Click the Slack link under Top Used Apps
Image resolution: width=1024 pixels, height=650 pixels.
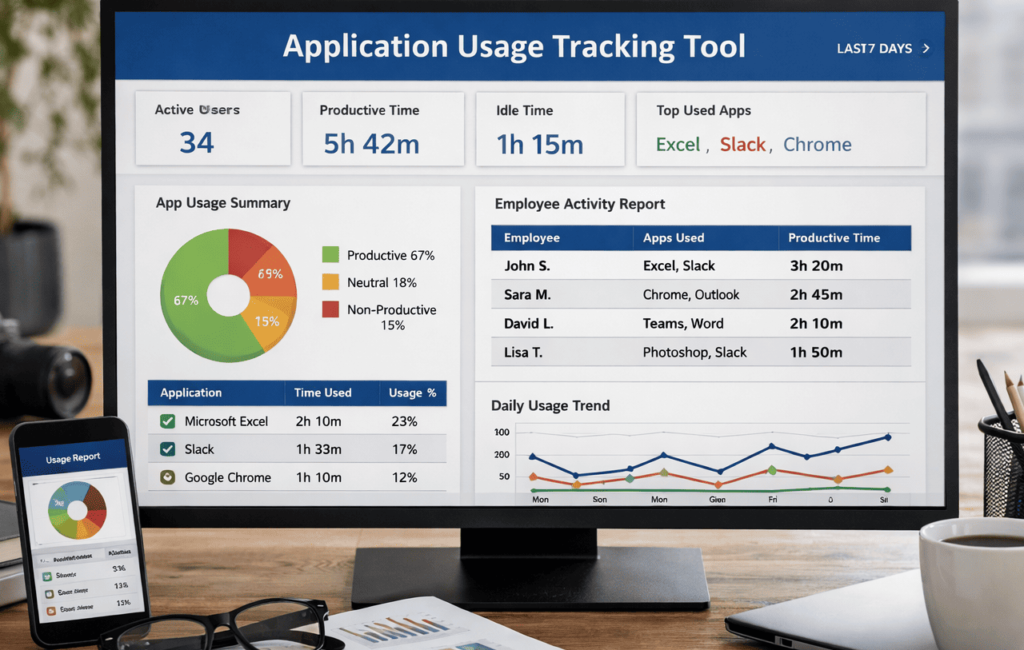pyautogui.click(x=742, y=144)
